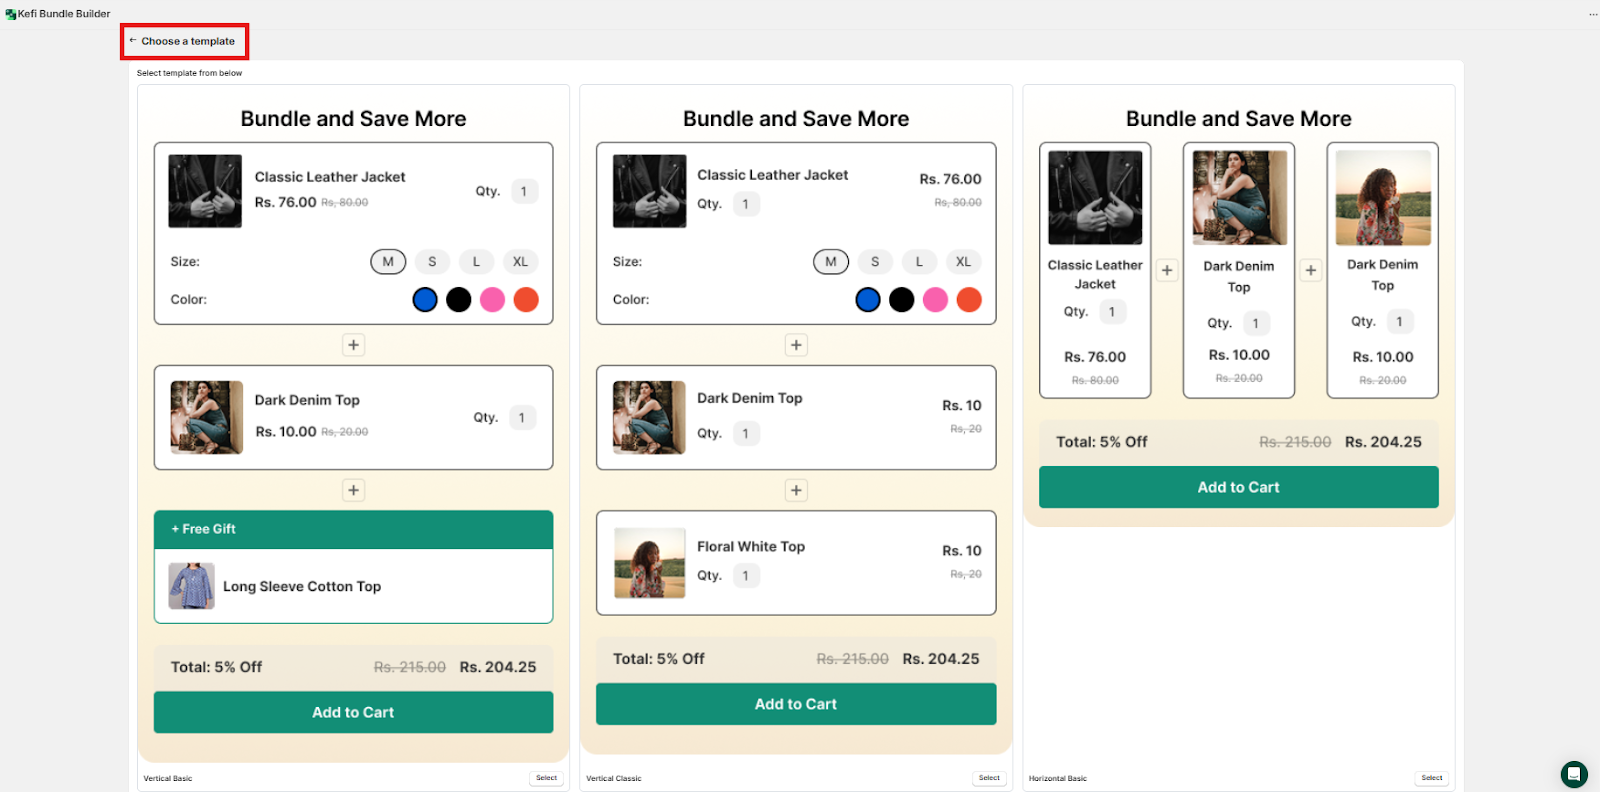This screenshot has width=1600, height=792.
Task: Select the Horizontal Basic template
Action: [x=1432, y=778]
